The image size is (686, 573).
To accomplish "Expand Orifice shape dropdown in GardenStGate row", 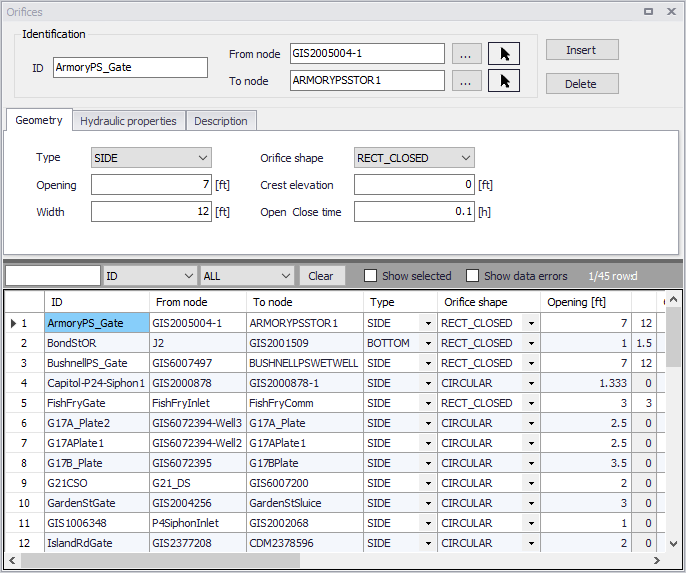I will 531,503.
